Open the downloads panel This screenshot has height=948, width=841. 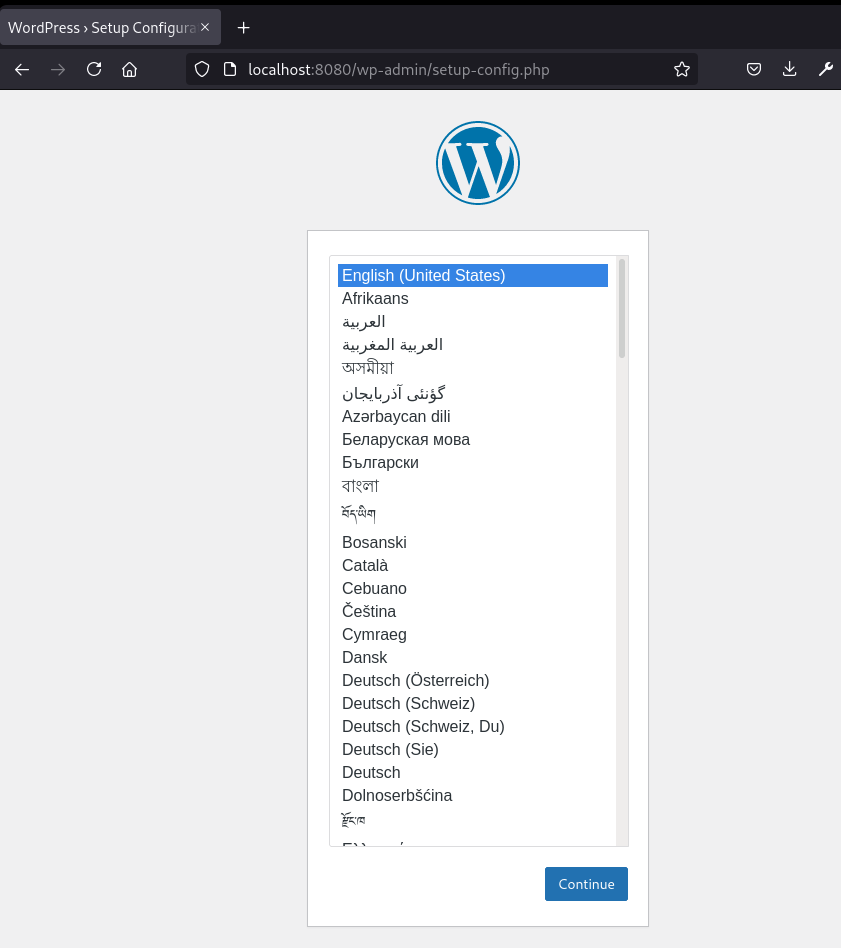point(789,70)
